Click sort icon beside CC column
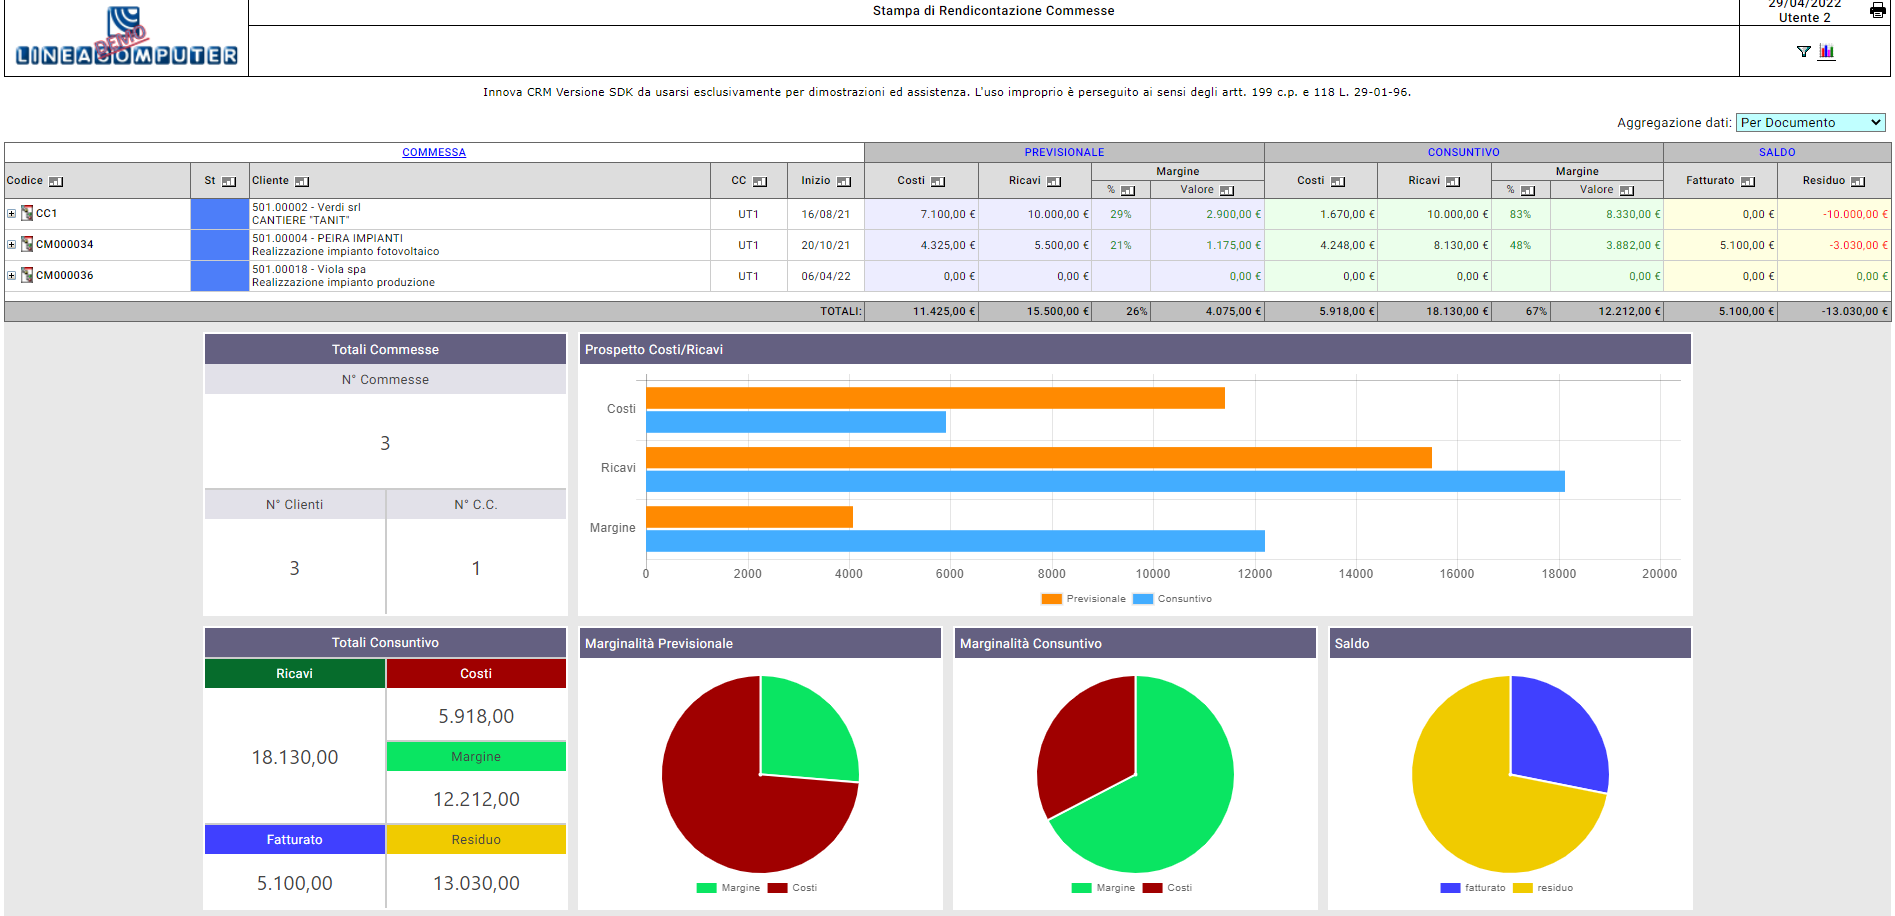Viewport: 1895px width, 916px height. (x=760, y=182)
